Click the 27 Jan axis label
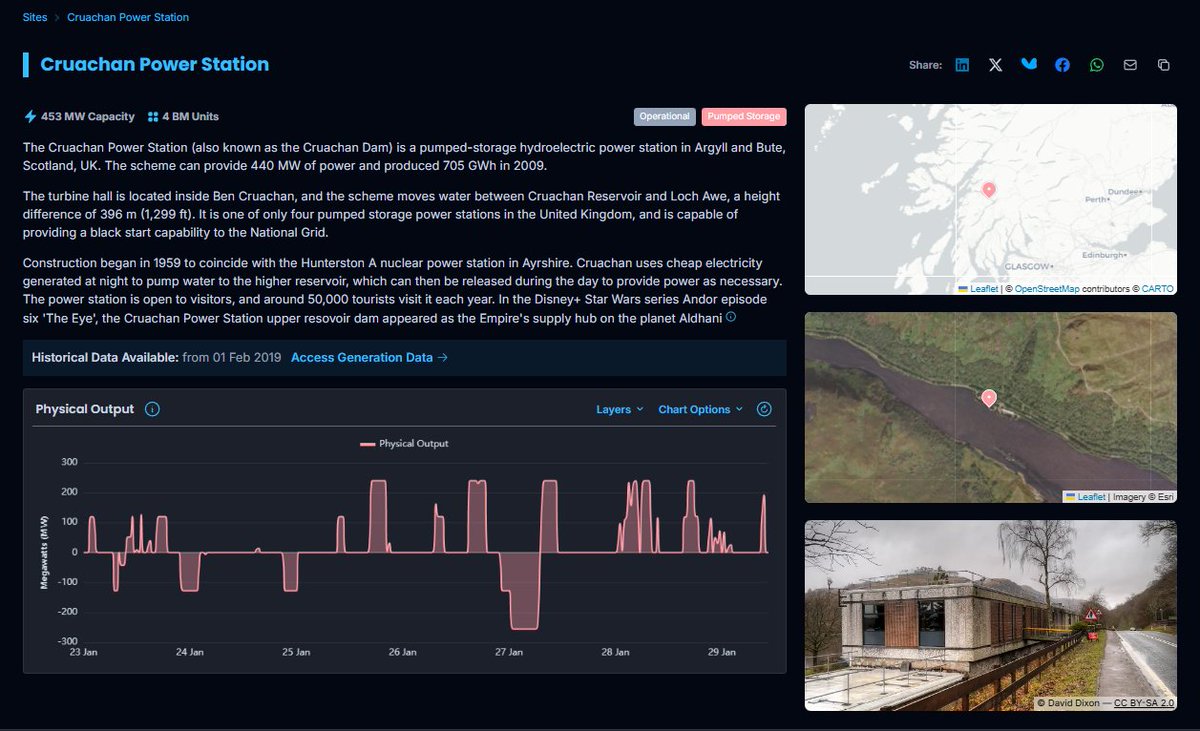This screenshot has width=1200, height=731. [x=509, y=652]
